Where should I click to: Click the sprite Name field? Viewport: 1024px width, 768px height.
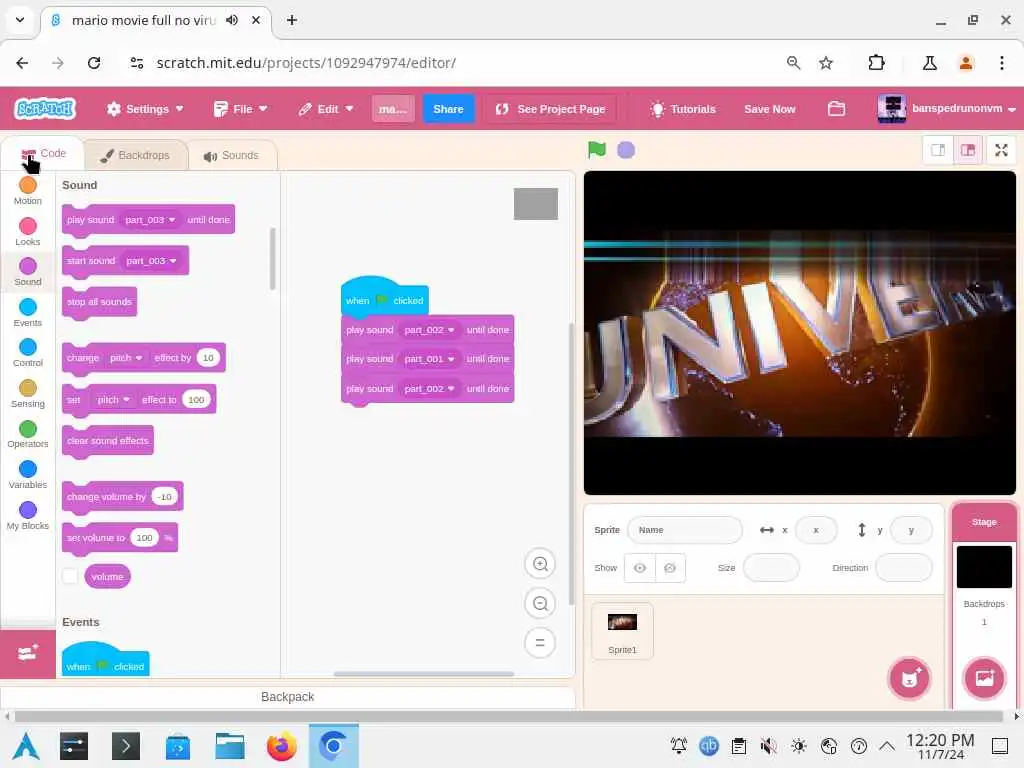tap(684, 530)
